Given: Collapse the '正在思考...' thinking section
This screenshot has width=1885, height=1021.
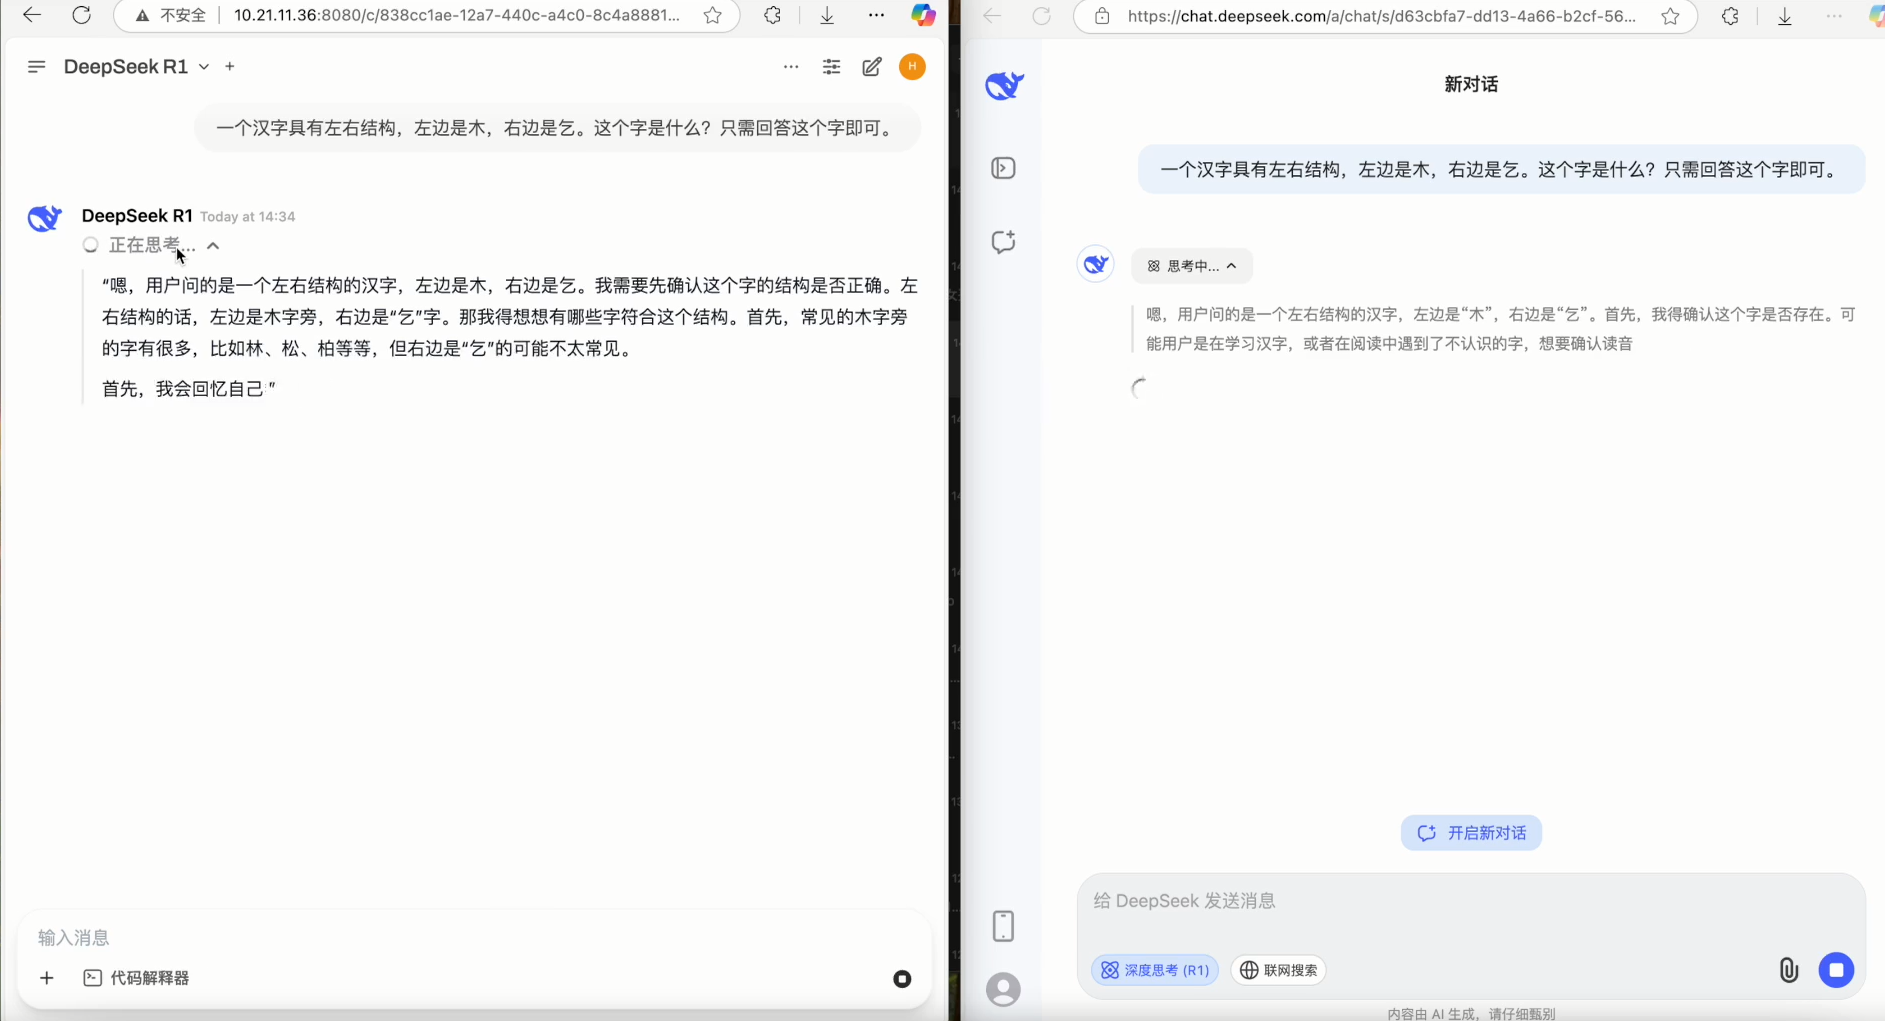Looking at the screenshot, I should [152, 245].
